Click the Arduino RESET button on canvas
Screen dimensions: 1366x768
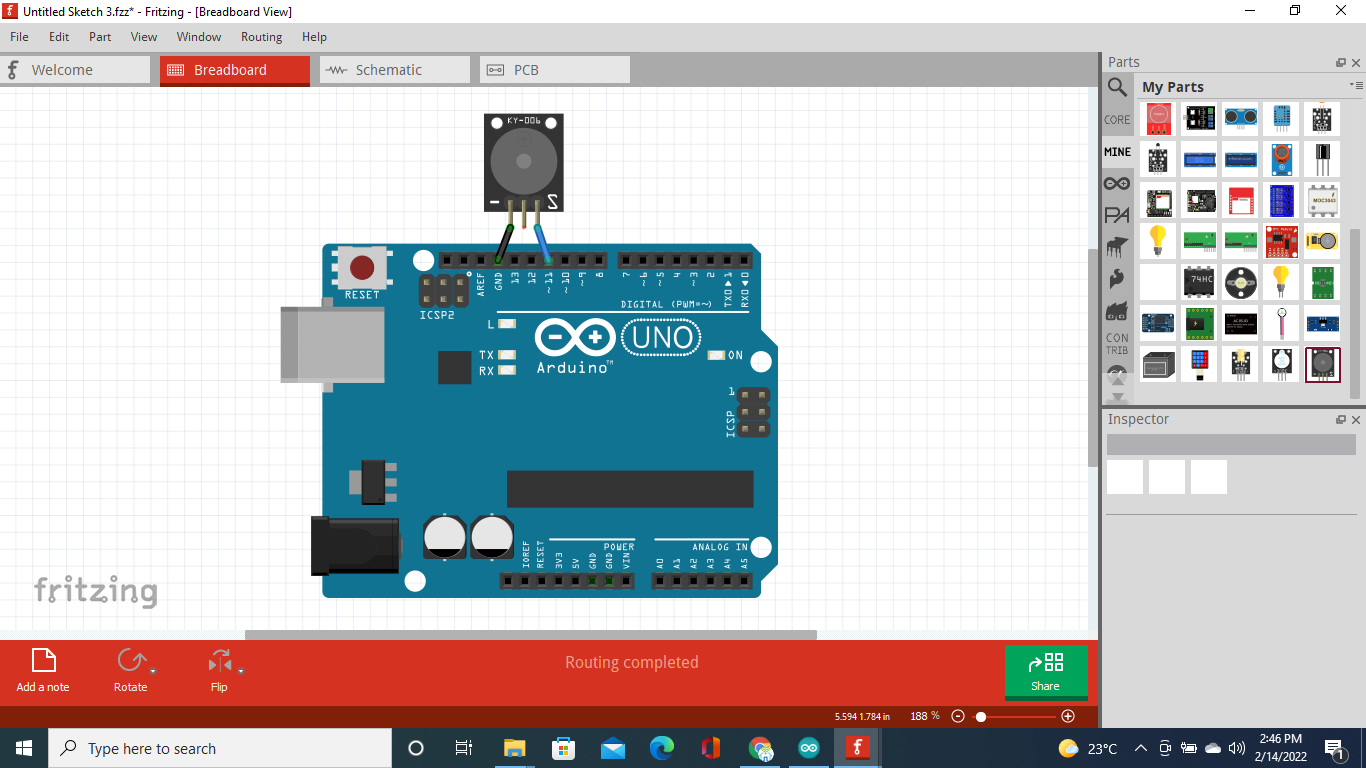pyautogui.click(x=362, y=268)
